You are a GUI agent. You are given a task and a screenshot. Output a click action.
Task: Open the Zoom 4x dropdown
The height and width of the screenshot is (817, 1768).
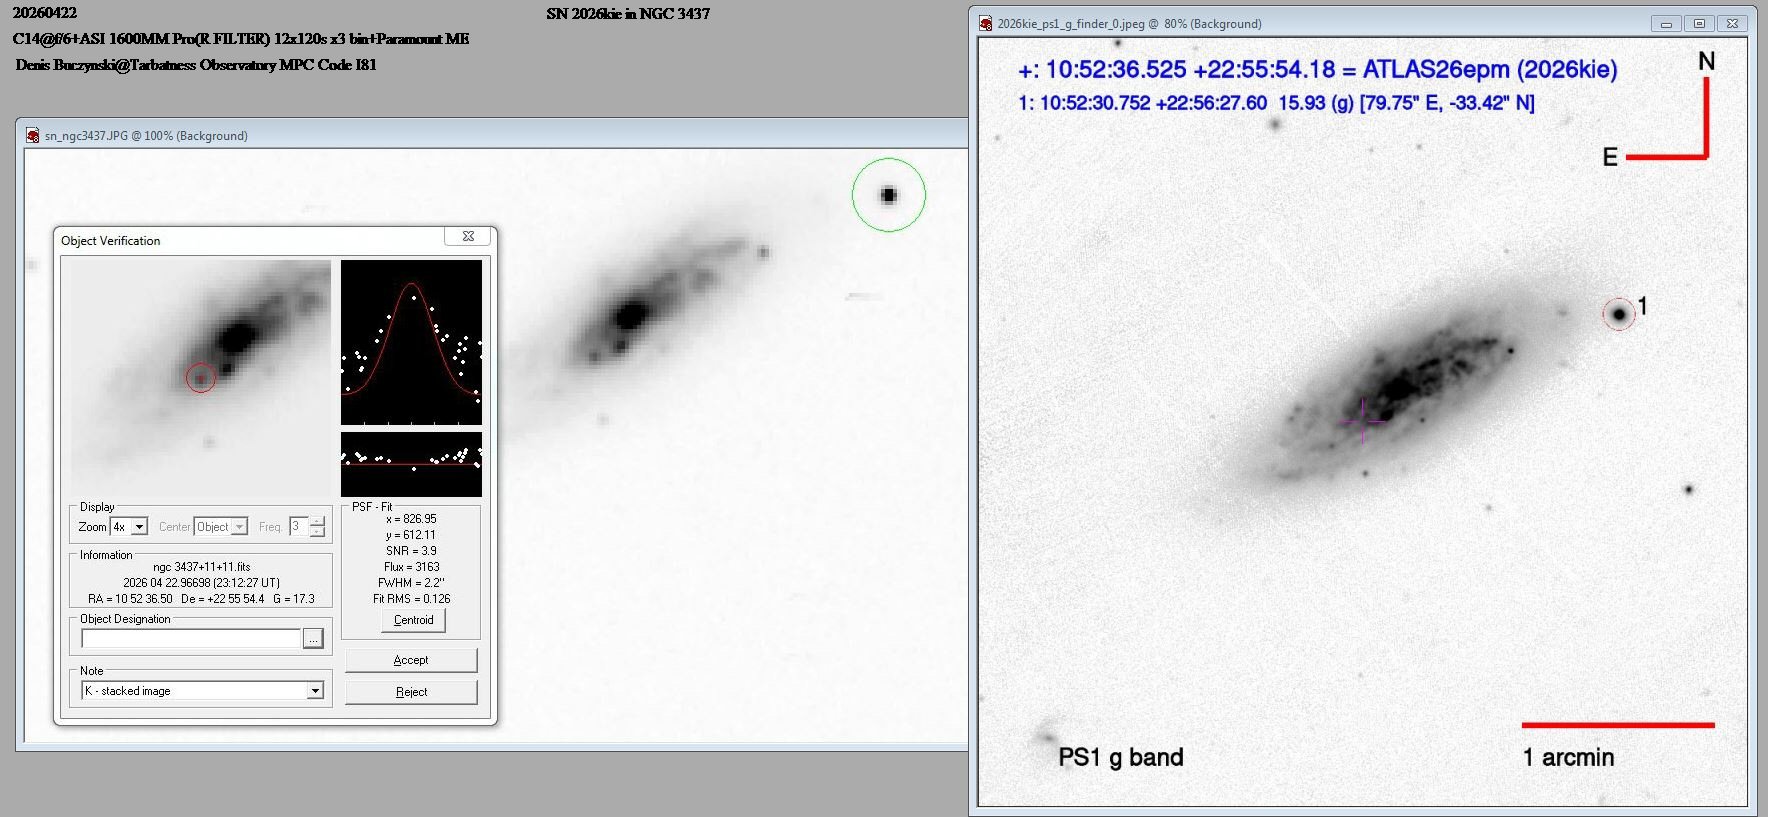click(x=140, y=527)
